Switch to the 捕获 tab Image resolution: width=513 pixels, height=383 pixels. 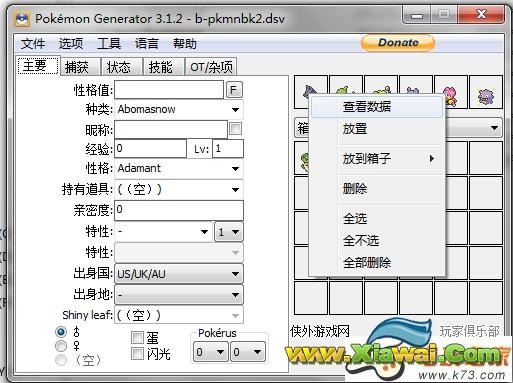(79, 67)
